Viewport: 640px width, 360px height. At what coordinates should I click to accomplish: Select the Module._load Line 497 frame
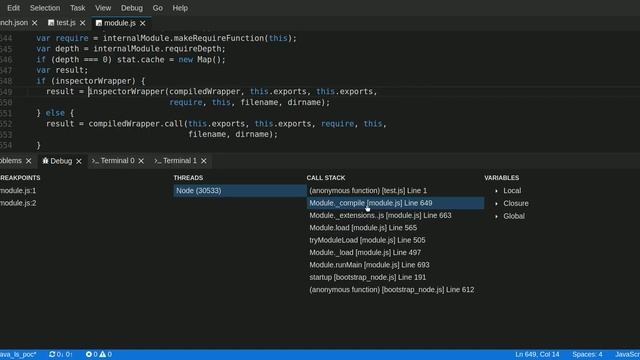[395, 252]
